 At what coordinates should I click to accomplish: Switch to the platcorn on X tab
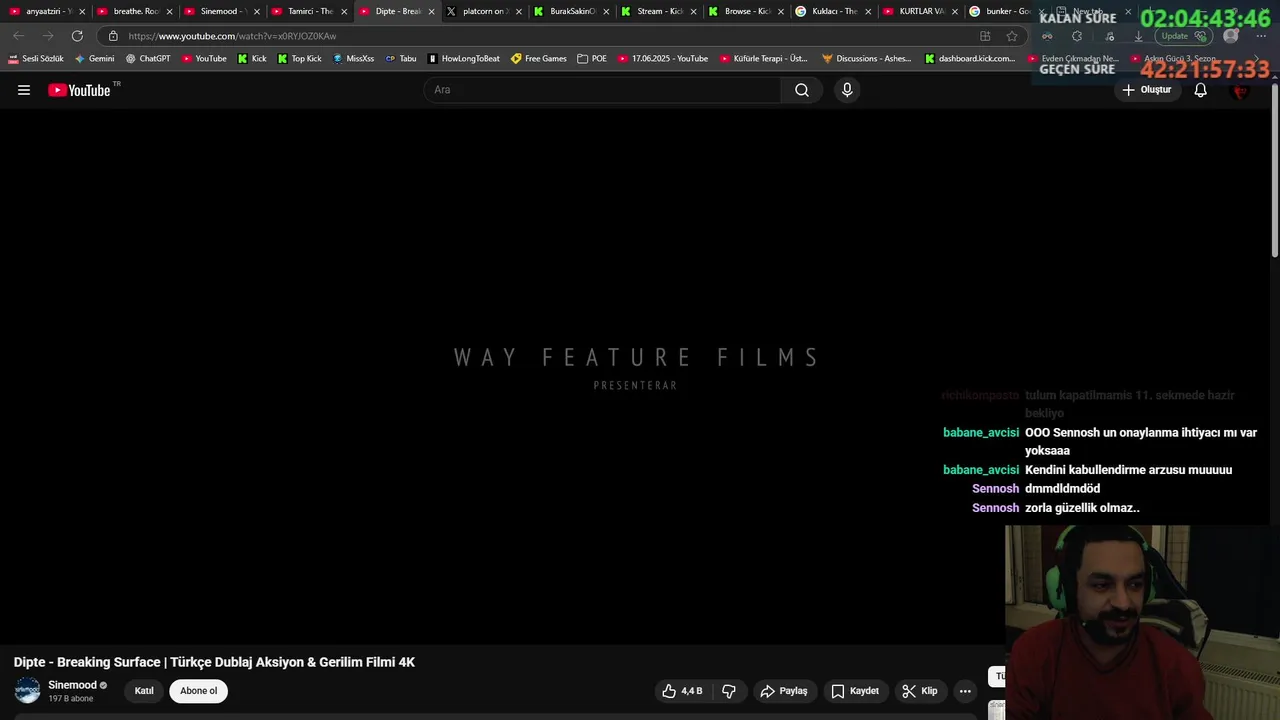[482, 11]
